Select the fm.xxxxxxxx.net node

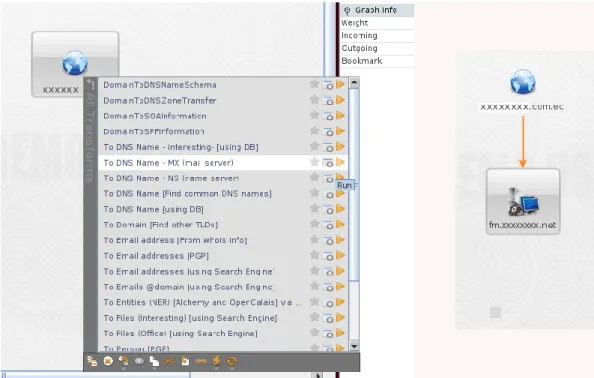coord(523,201)
